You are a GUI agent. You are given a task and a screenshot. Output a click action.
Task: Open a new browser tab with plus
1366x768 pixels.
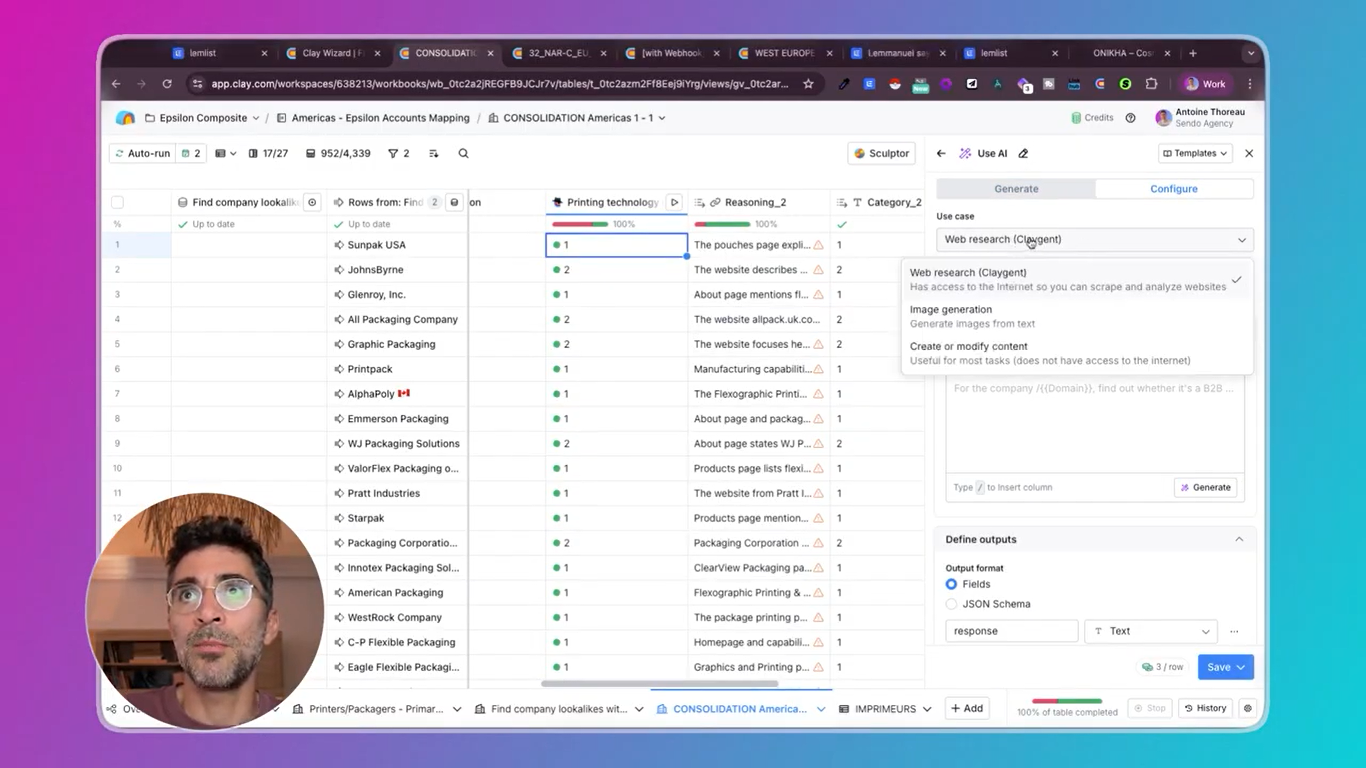(x=1193, y=53)
